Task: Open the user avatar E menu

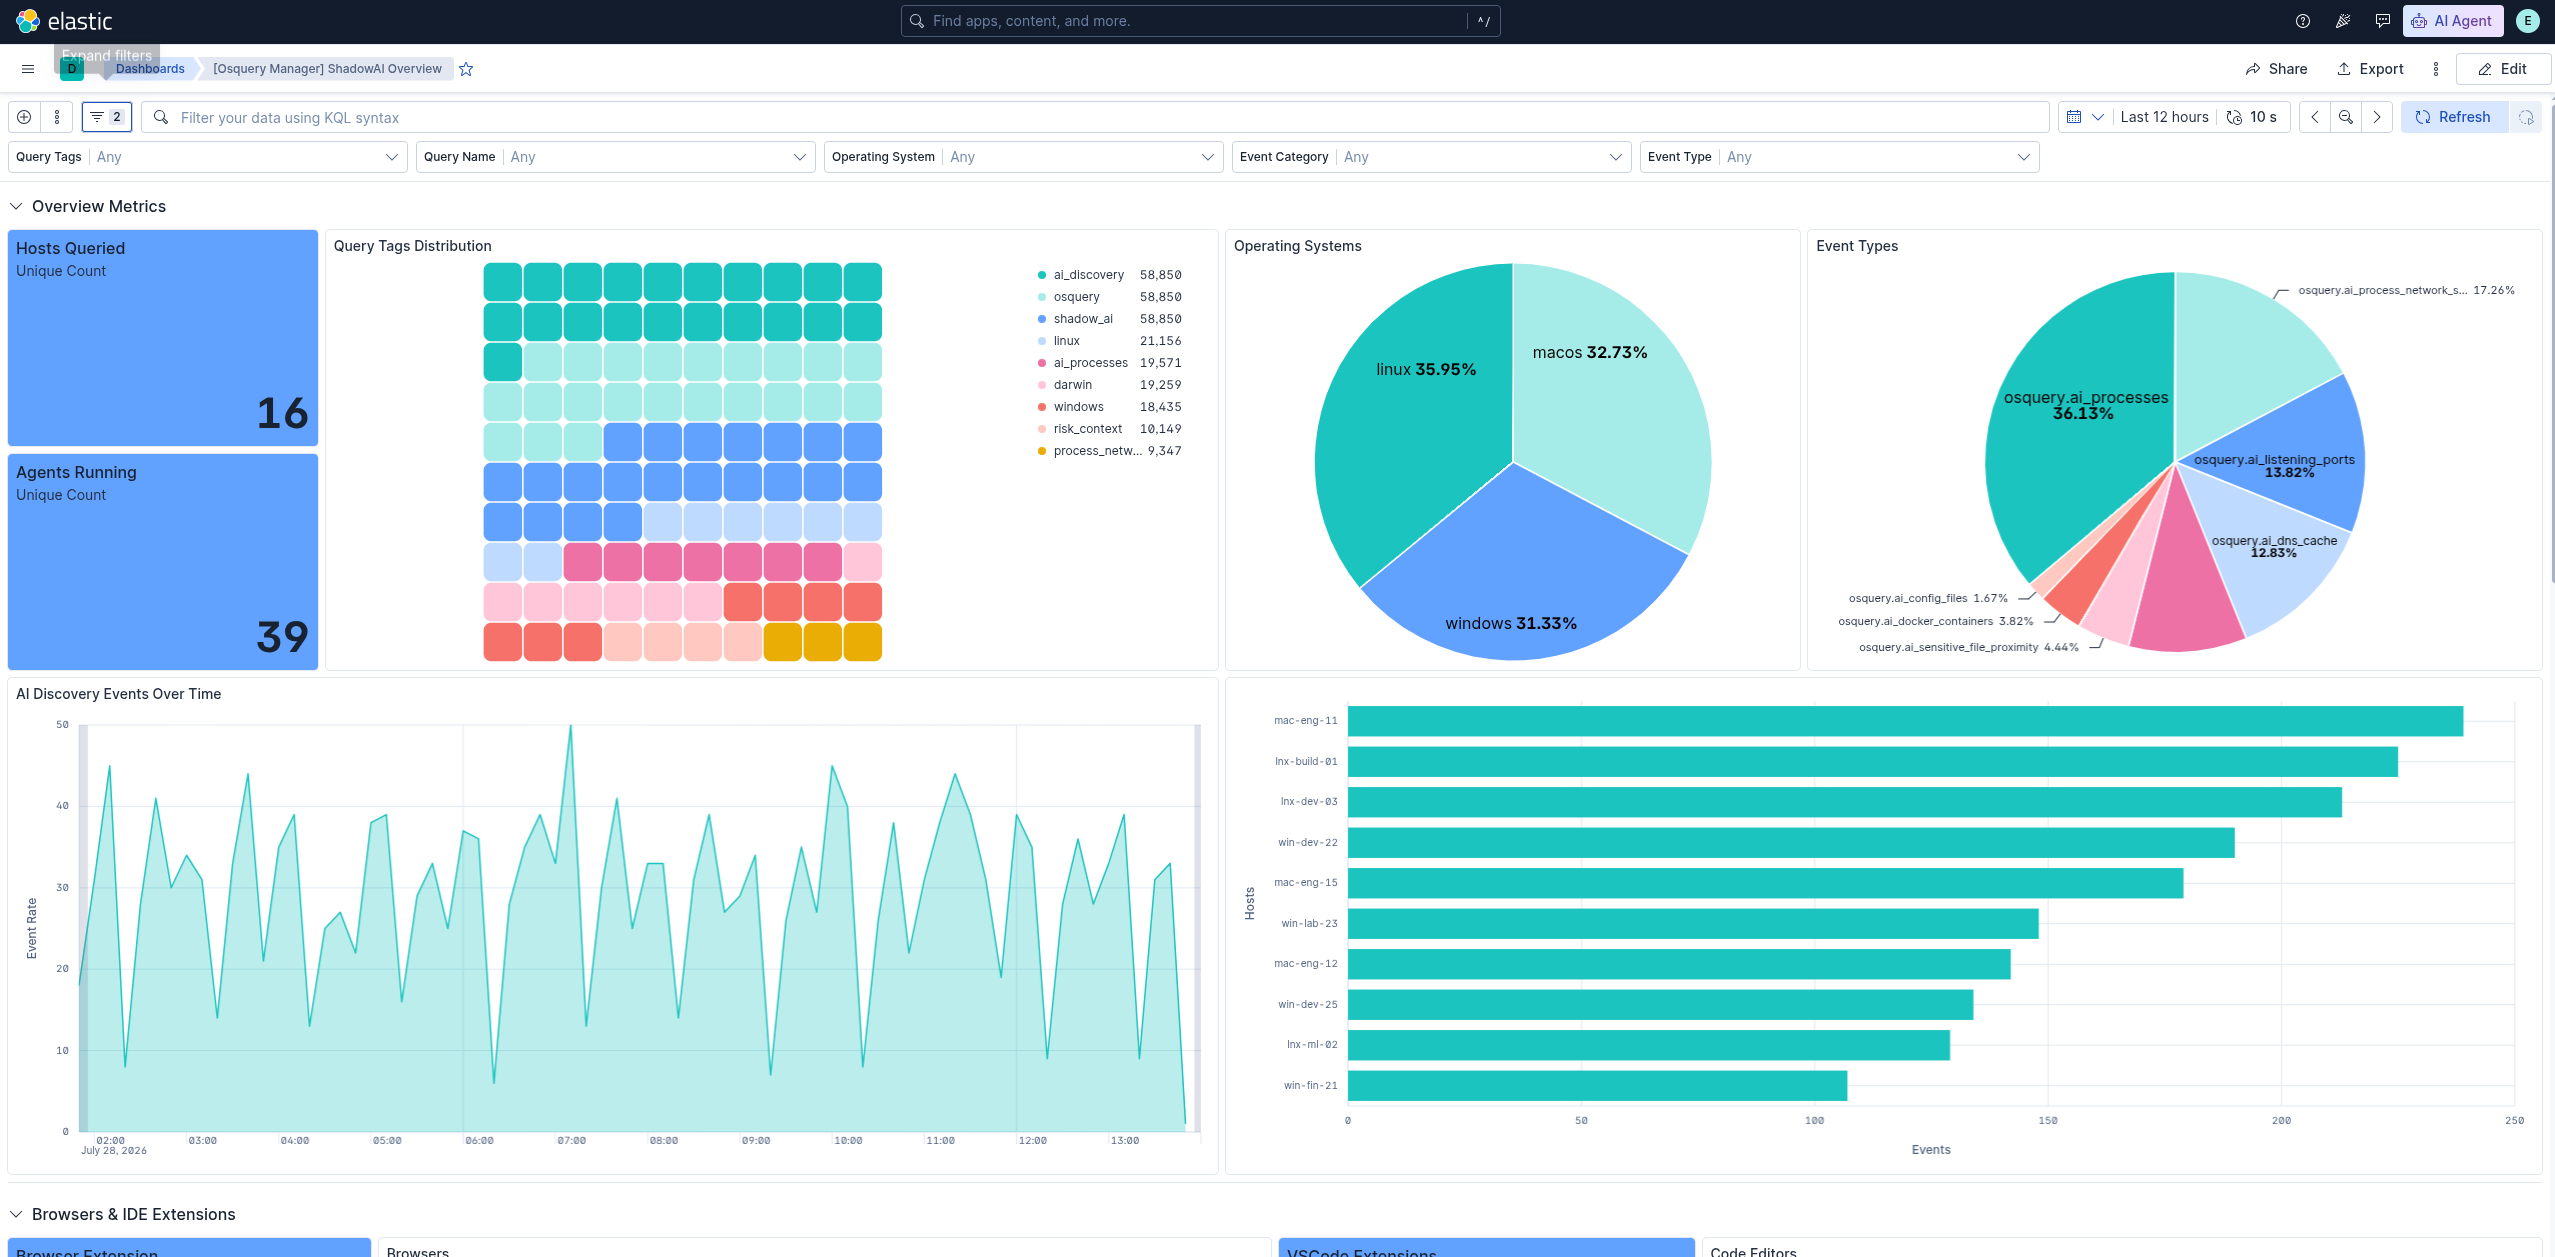Action: [x=2528, y=21]
